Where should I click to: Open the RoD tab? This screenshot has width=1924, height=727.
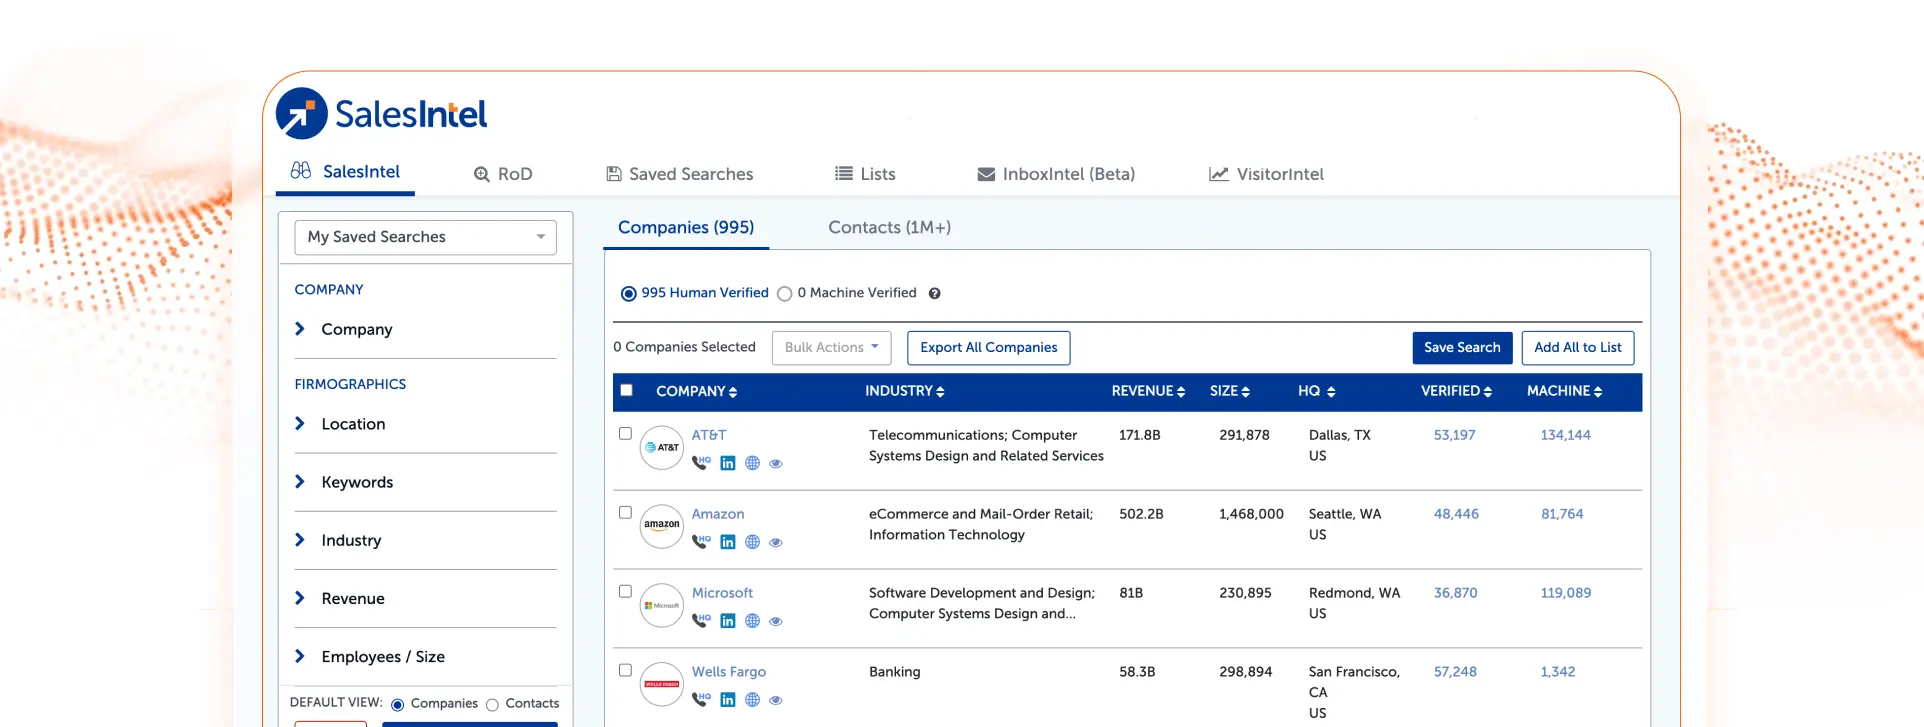coord(503,174)
